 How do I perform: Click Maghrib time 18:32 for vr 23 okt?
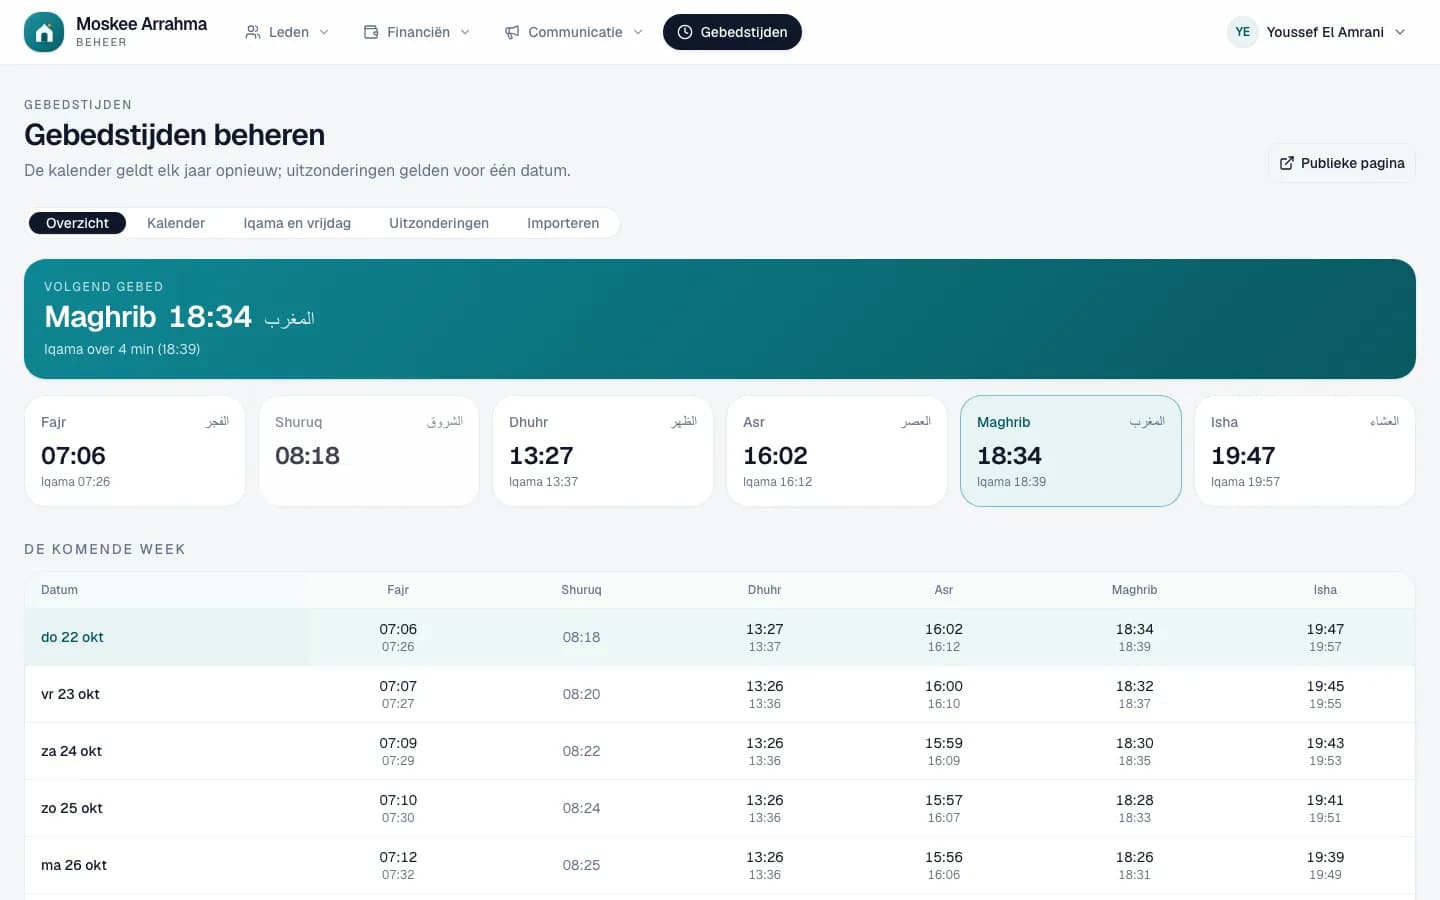[1134, 686]
